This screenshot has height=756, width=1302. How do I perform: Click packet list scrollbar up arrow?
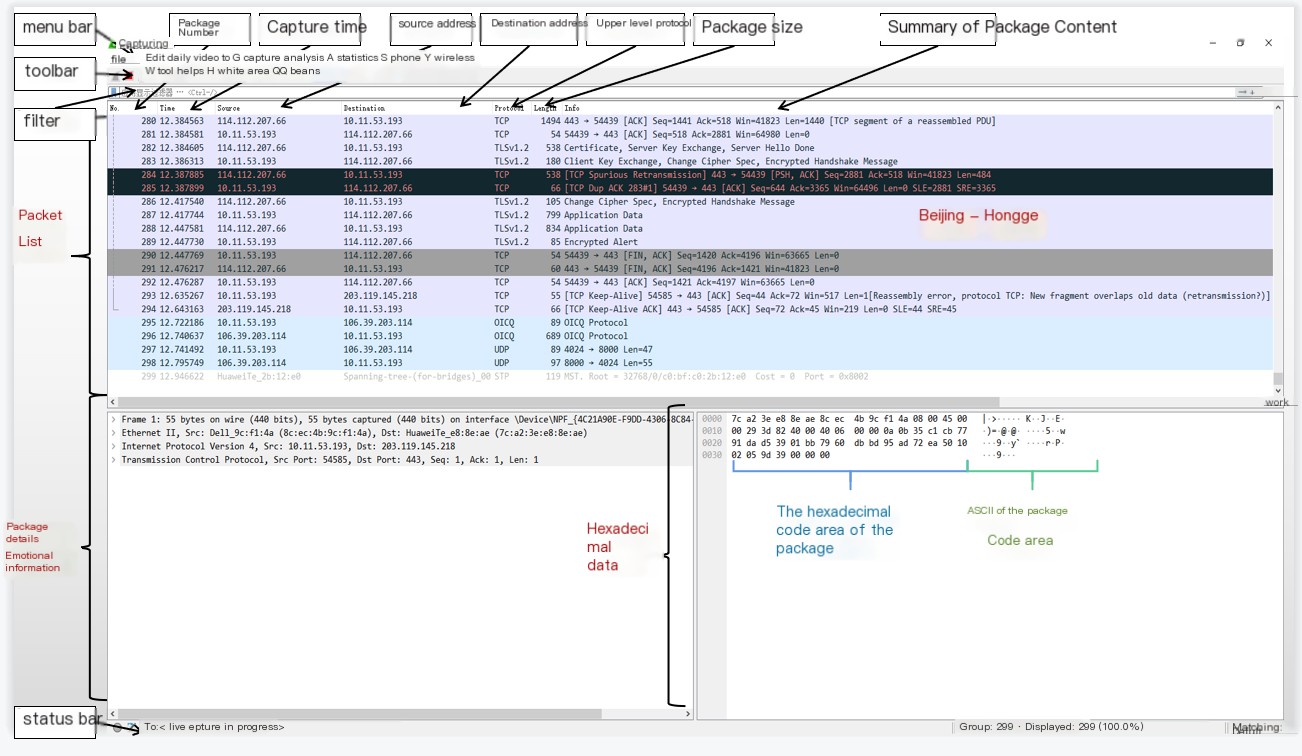[1278, 108]
